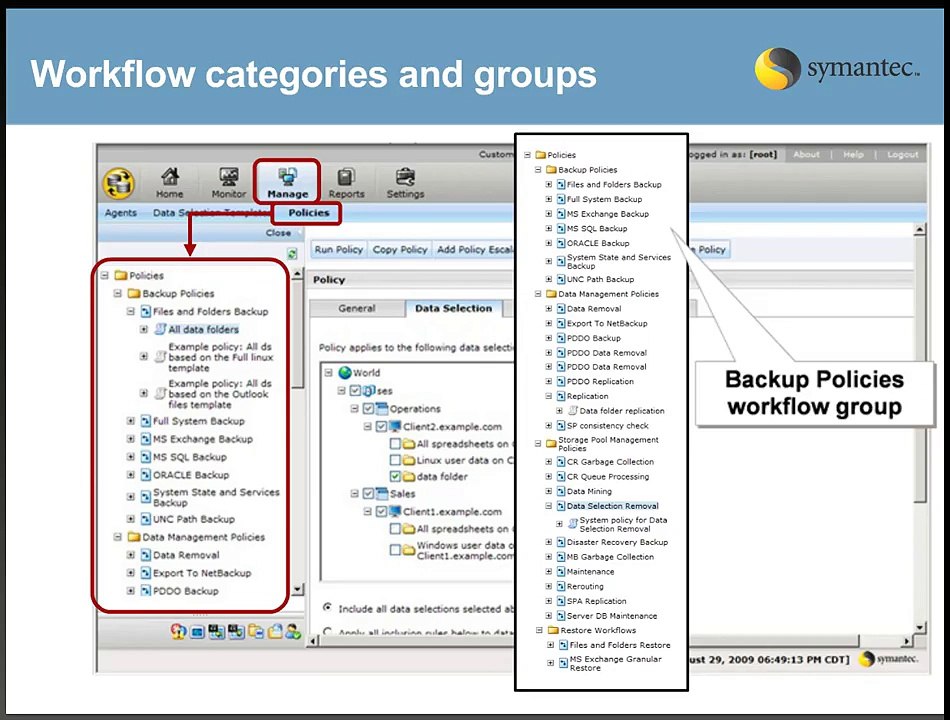Open the Help link in the header
Viewport: 950px width, 720px height.
853,155
